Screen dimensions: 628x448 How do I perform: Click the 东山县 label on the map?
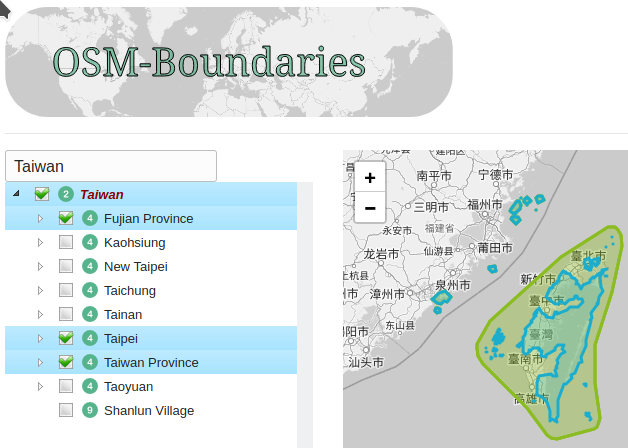click(400, 325)
